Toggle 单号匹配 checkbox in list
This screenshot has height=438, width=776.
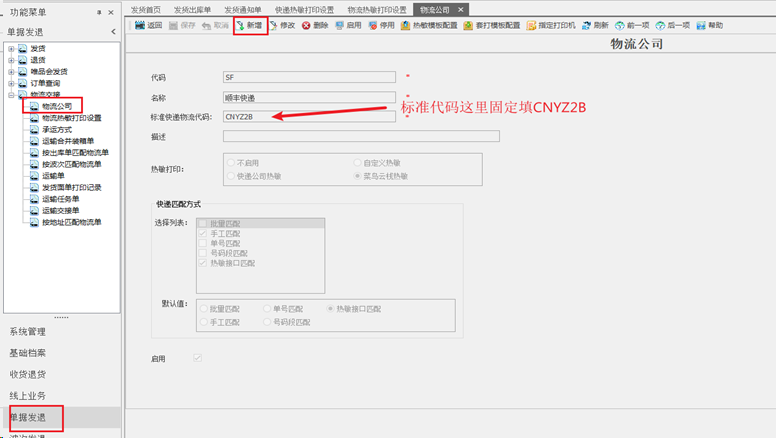click(202, 243)
